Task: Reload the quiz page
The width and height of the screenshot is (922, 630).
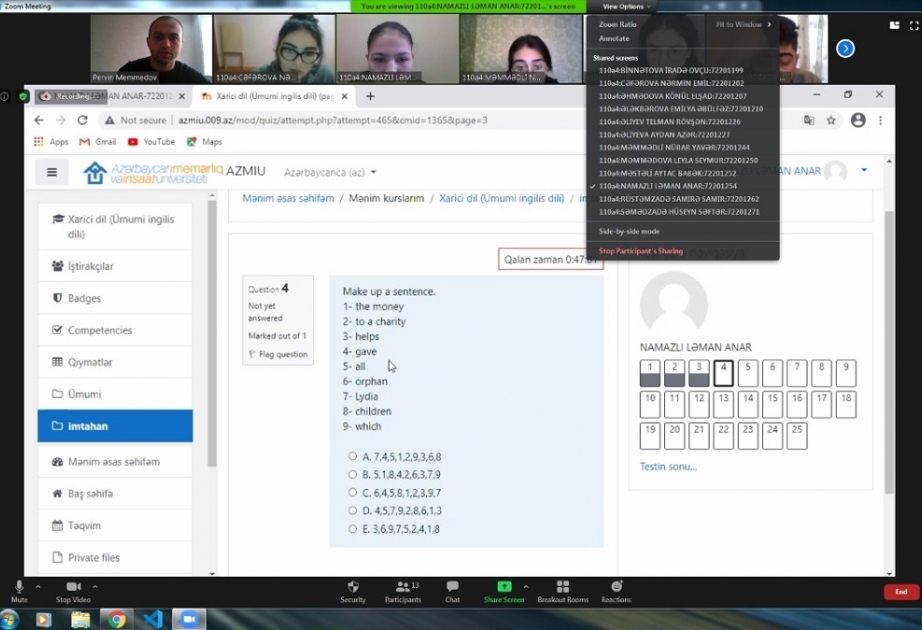Action: tap(82, 120)
